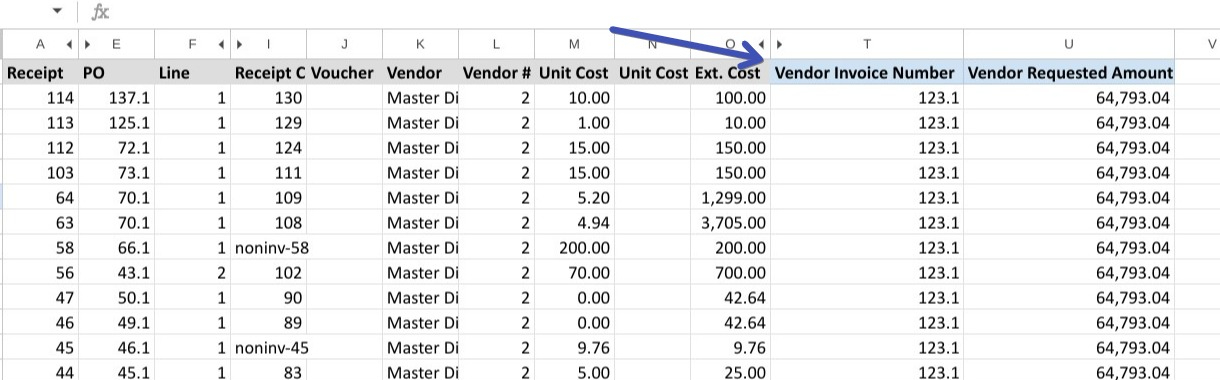The height and width of the screenshot is (380, 1220).
Task: Select Ext. Cost cell with value 3,705.00
Action: tap(730, 223)
